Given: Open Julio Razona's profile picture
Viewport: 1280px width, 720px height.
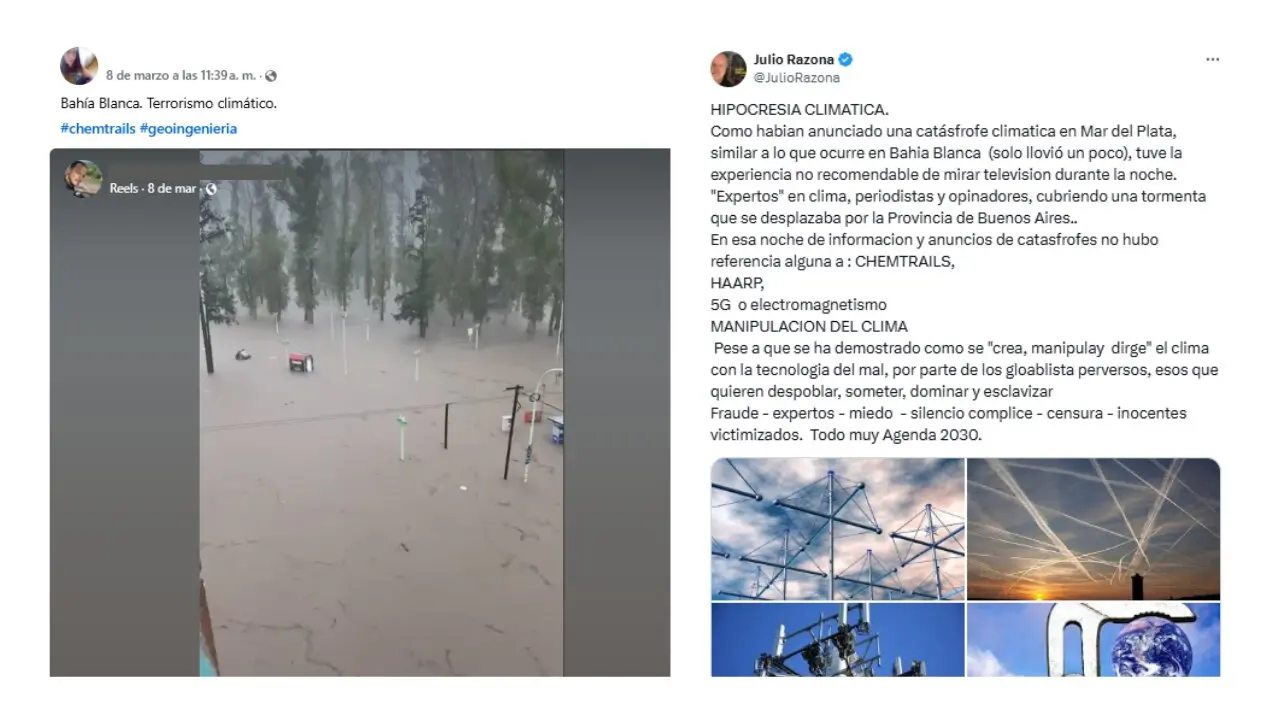Looking at the screenshot, I should point(728,68).
